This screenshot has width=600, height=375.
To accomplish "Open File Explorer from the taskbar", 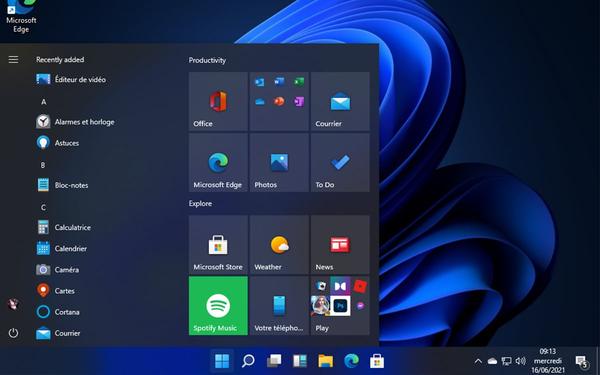I will 325,360.
